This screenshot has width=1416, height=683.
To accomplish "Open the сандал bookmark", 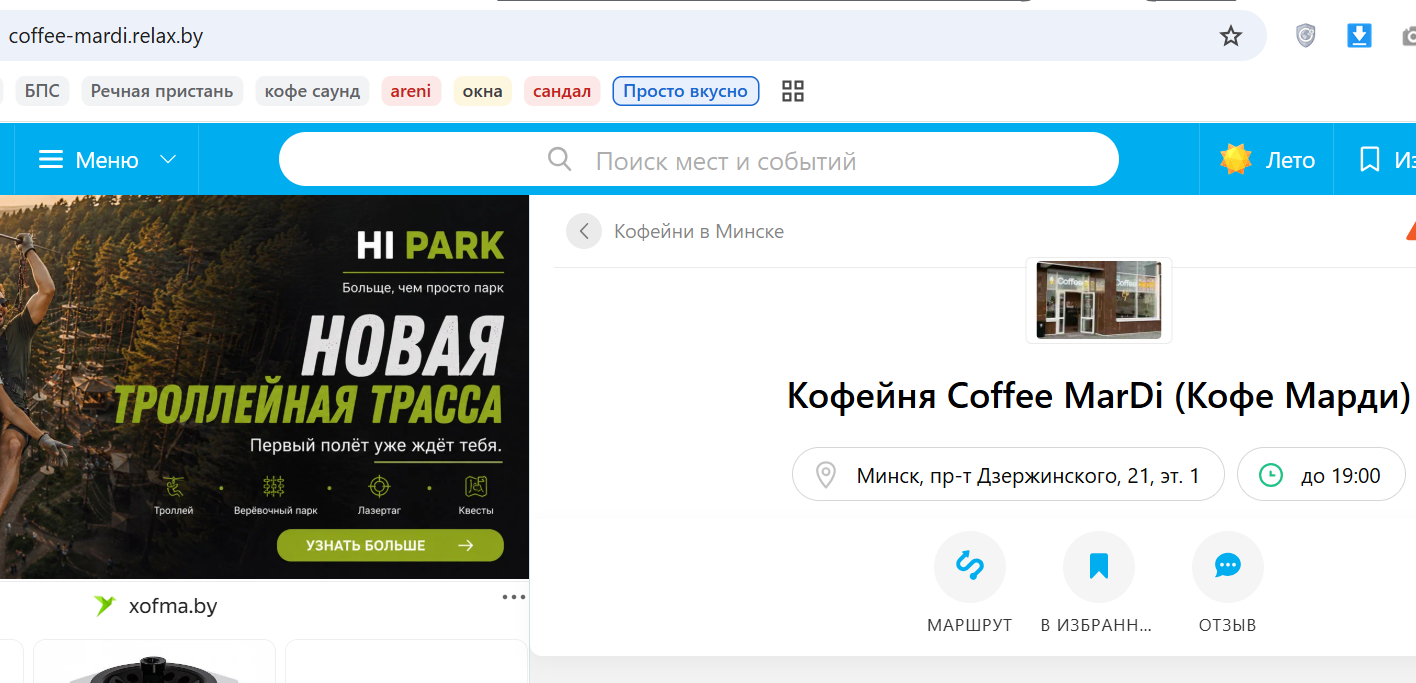I will pos(562,91).
